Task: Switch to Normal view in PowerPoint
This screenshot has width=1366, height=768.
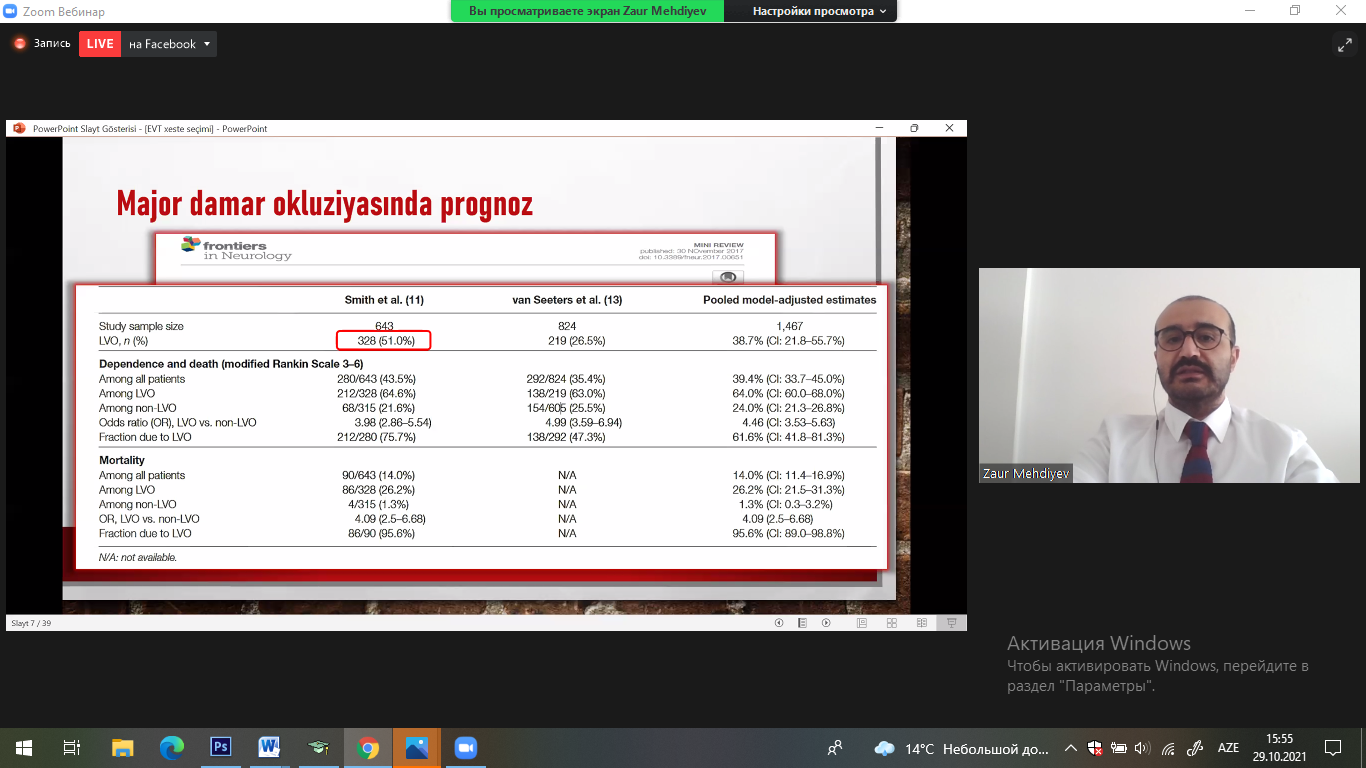Action: pyautogui.click(x=862, y=623)
